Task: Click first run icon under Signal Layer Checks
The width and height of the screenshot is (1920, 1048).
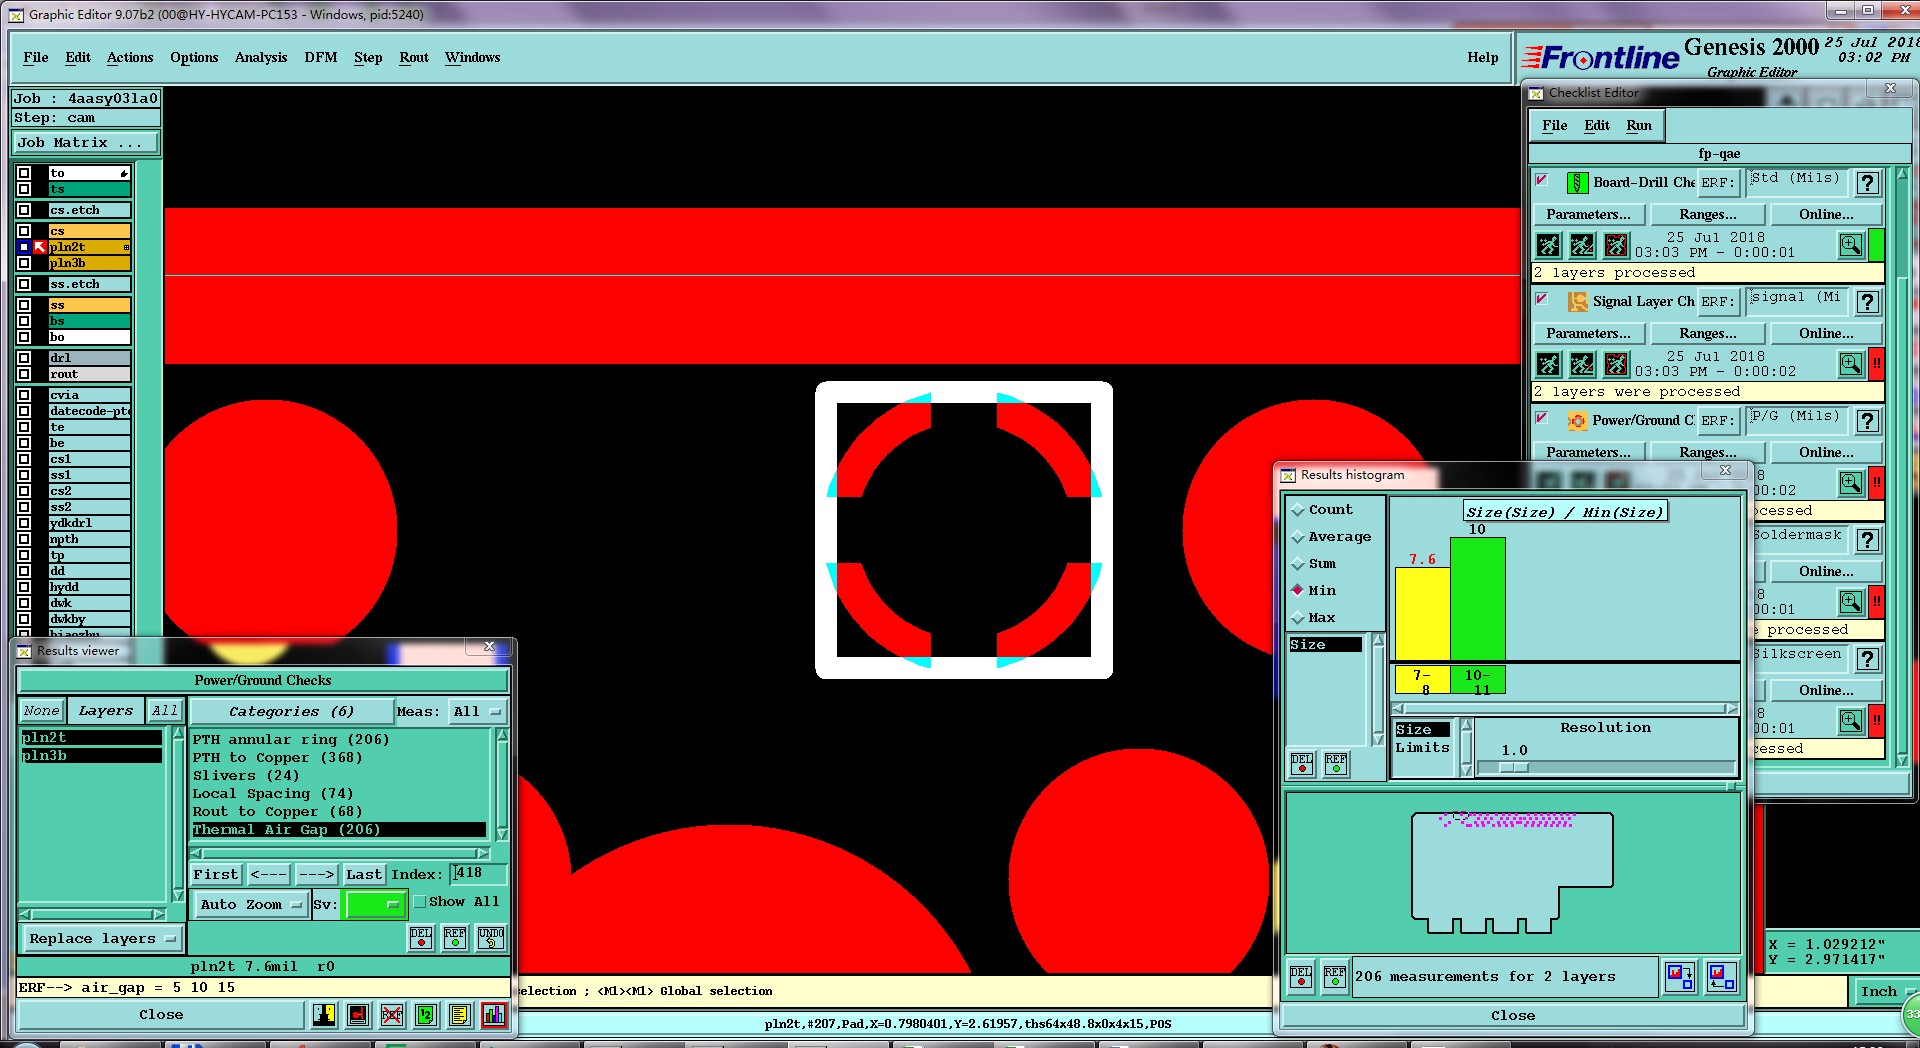Action: tap(1548, 364)
